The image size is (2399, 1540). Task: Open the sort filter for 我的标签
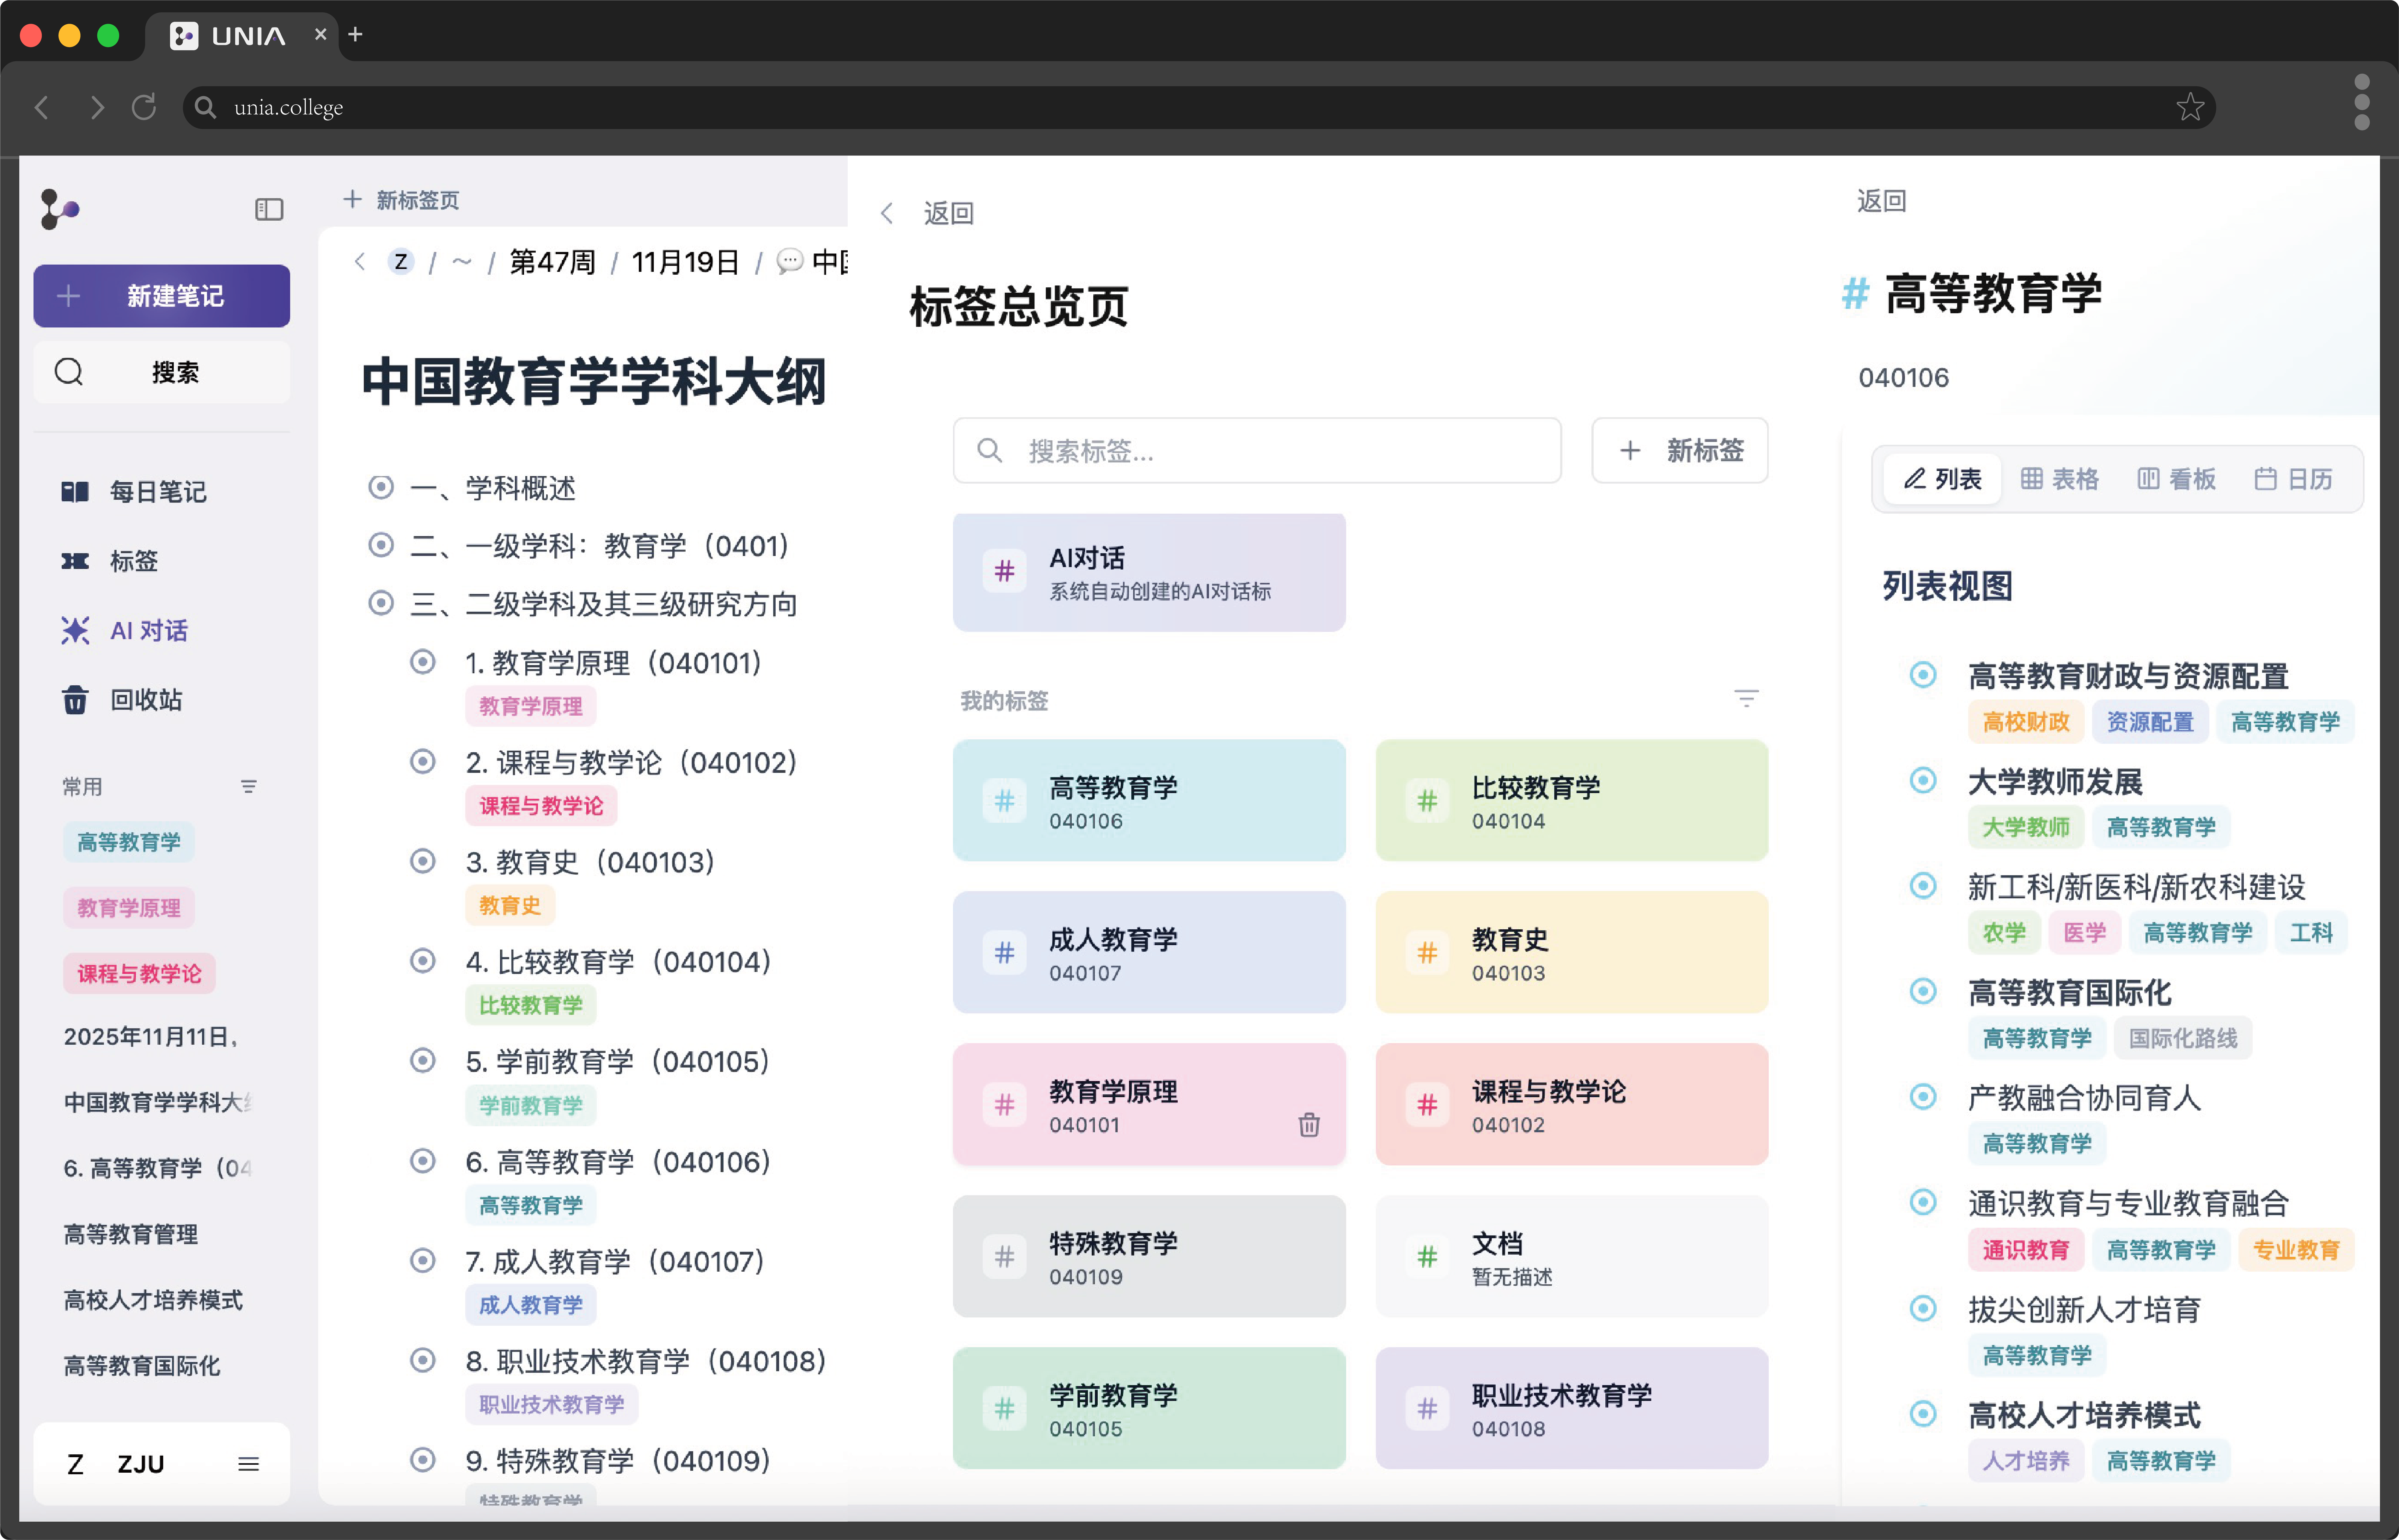pyautogui.click(x=1746, y=699)
